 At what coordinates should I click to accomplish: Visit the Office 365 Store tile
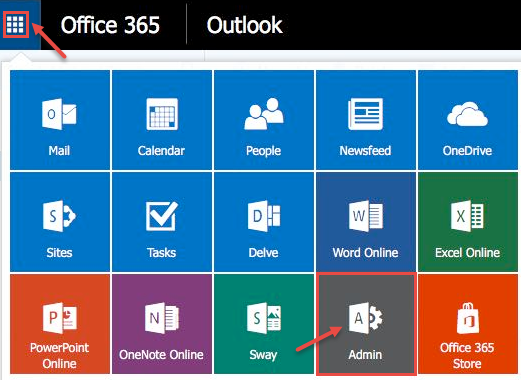[468, 324]
